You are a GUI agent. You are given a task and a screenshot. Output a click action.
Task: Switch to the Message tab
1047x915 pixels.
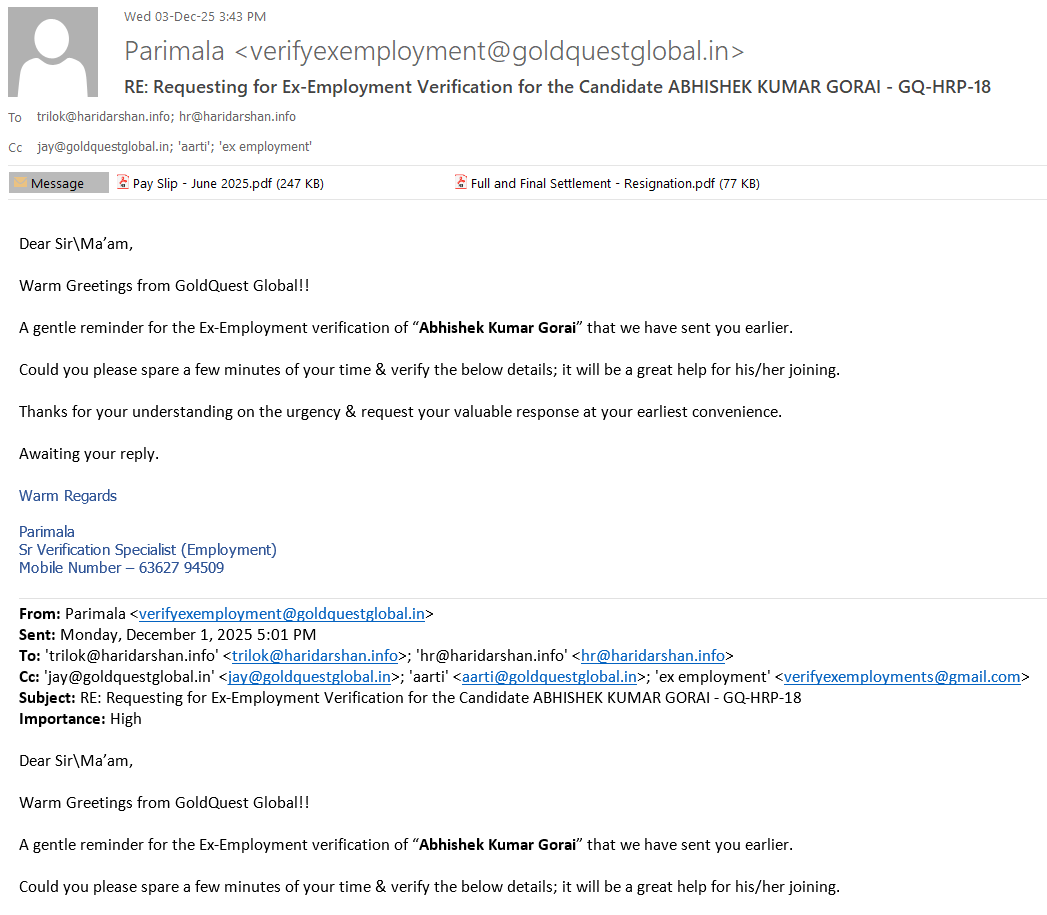(x=58, y=183)
